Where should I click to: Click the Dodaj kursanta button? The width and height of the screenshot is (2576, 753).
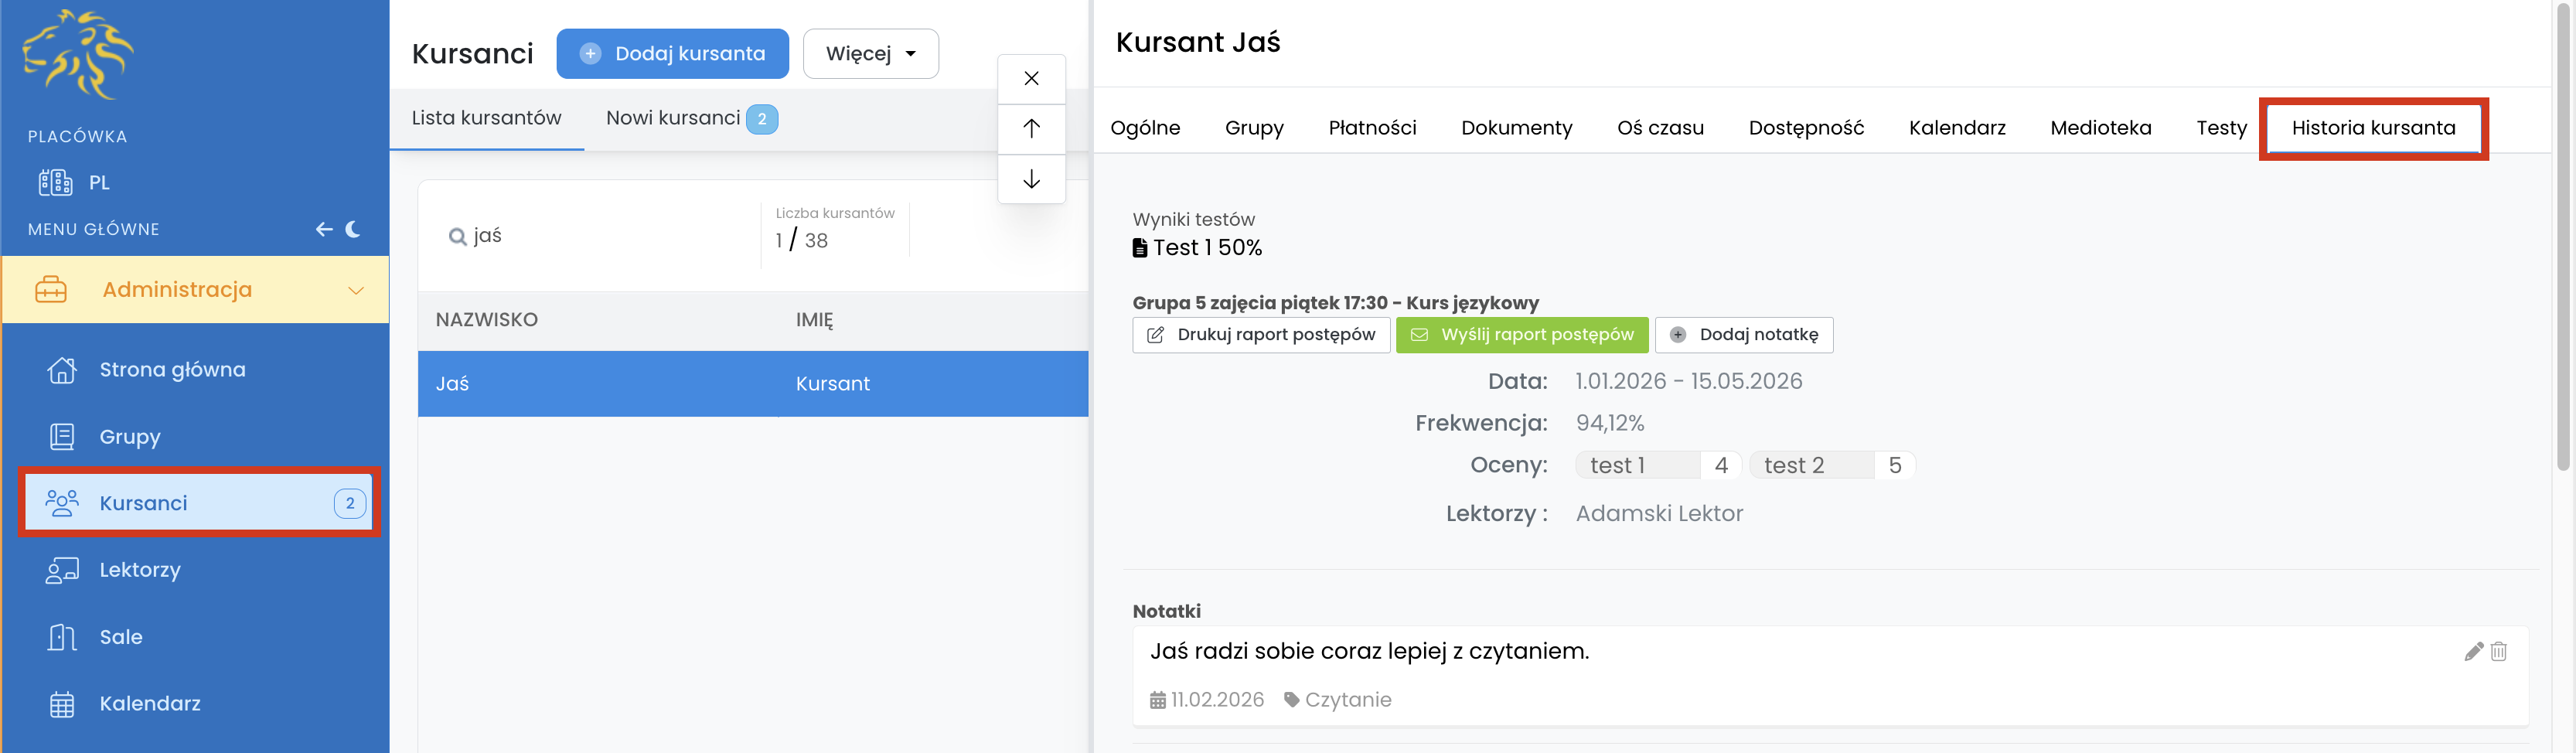coord(672,54)
